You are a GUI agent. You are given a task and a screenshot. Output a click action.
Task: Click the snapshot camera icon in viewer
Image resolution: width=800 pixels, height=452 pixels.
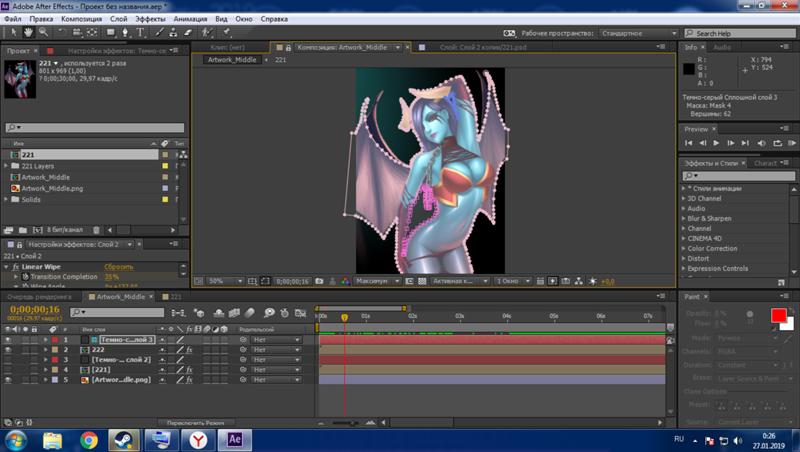[319, 281]
